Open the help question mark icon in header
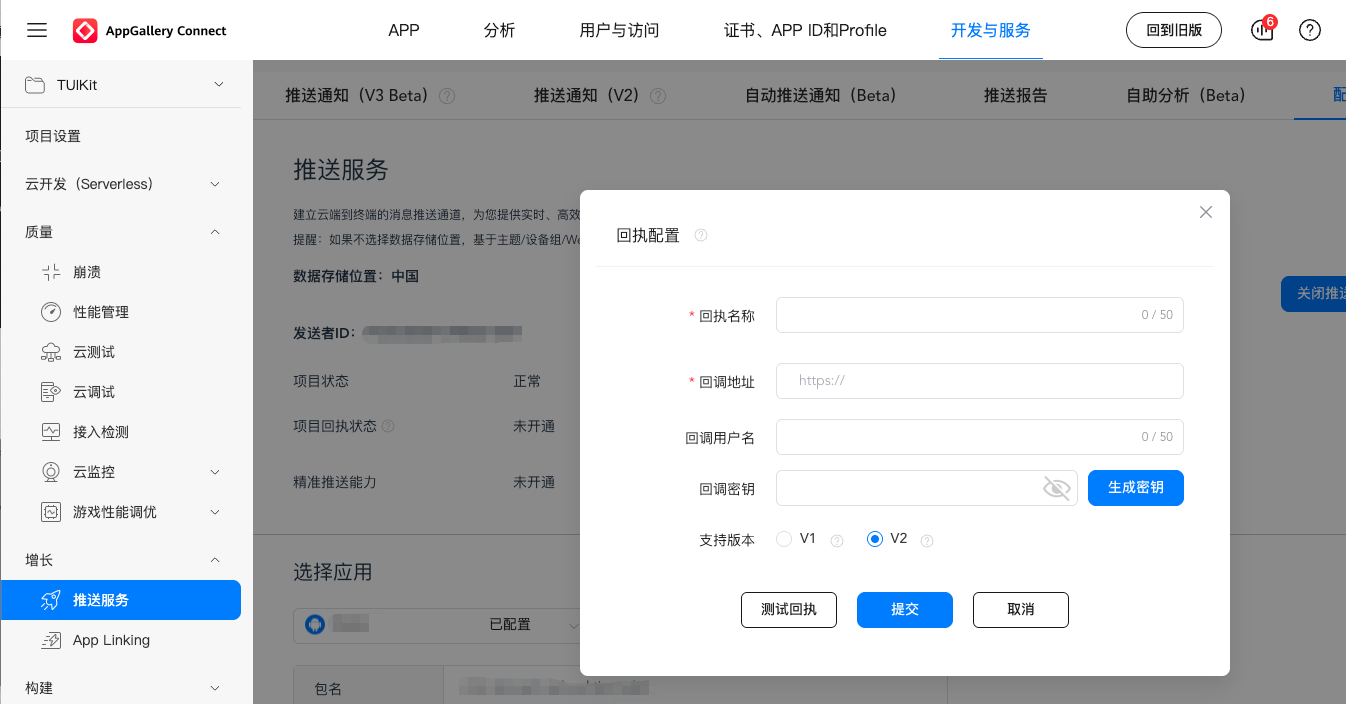This screenshot has width=1346, height=704. pos(1310,30)
